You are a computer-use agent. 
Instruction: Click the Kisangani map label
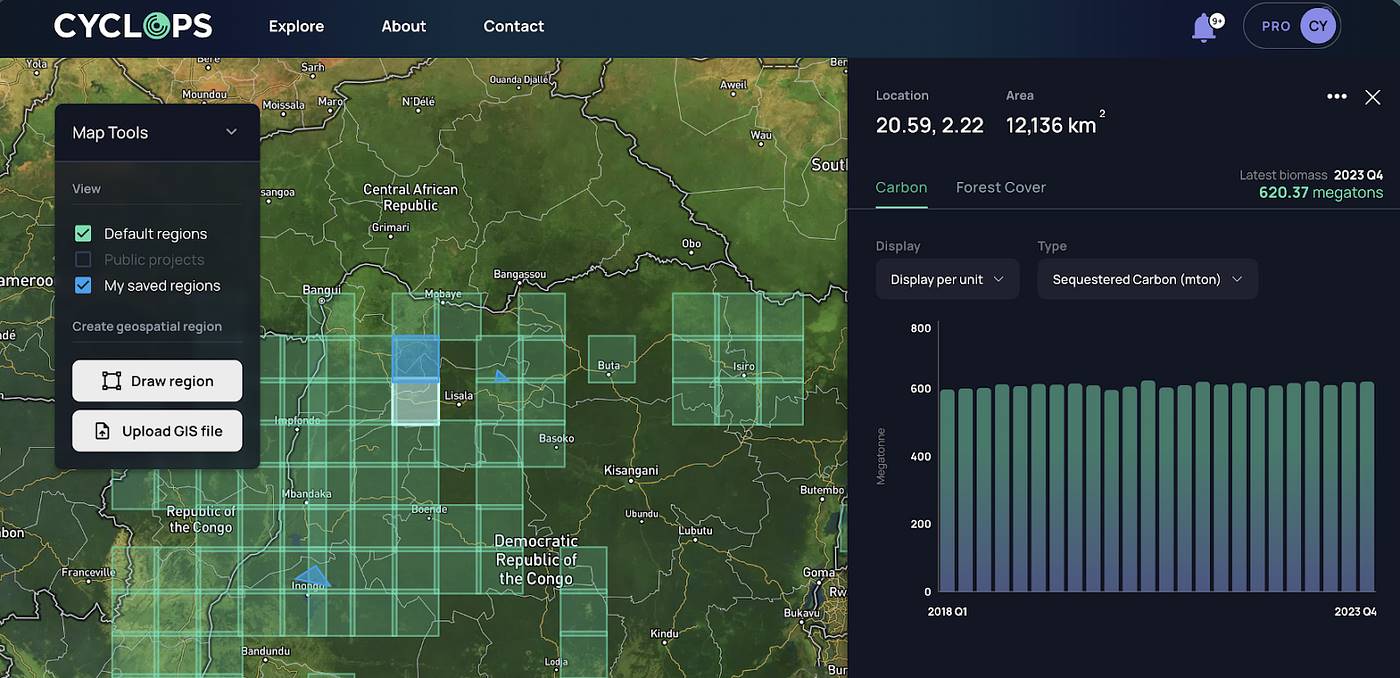pos(631,470)
